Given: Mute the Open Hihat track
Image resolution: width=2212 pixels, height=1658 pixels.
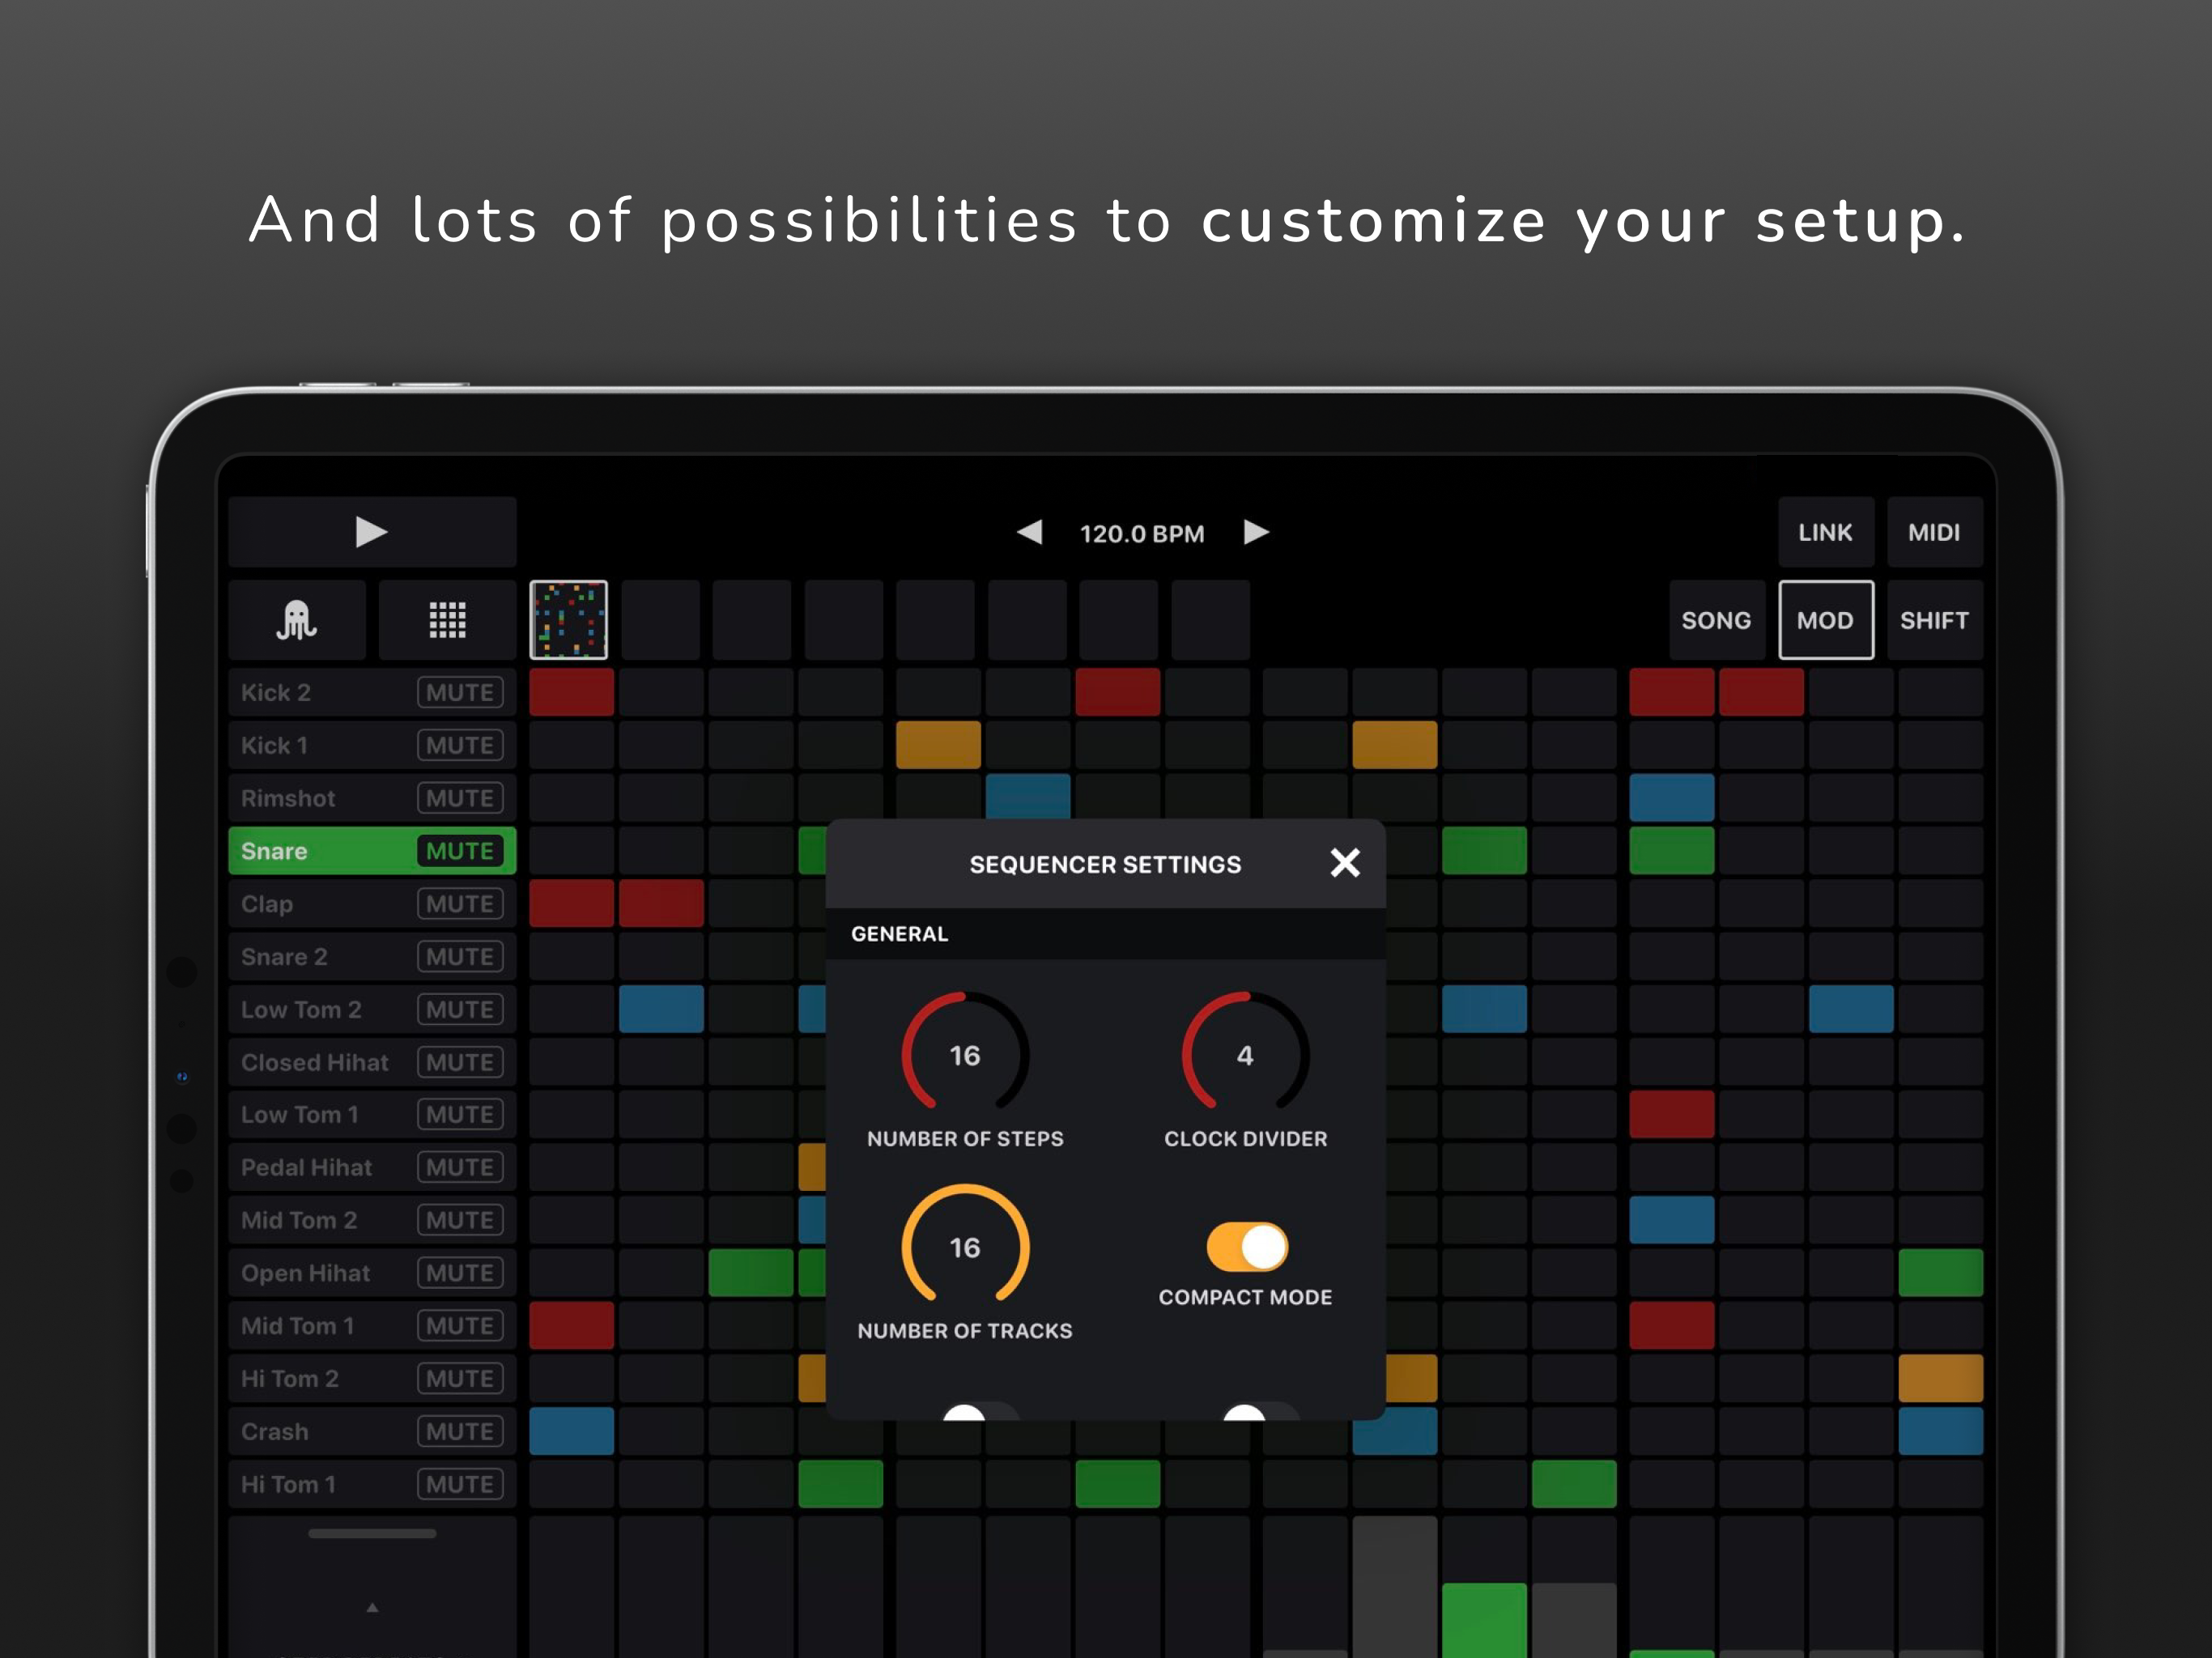Looking at the screenshot, I should pyautogui.click(x=460, y=1273).
